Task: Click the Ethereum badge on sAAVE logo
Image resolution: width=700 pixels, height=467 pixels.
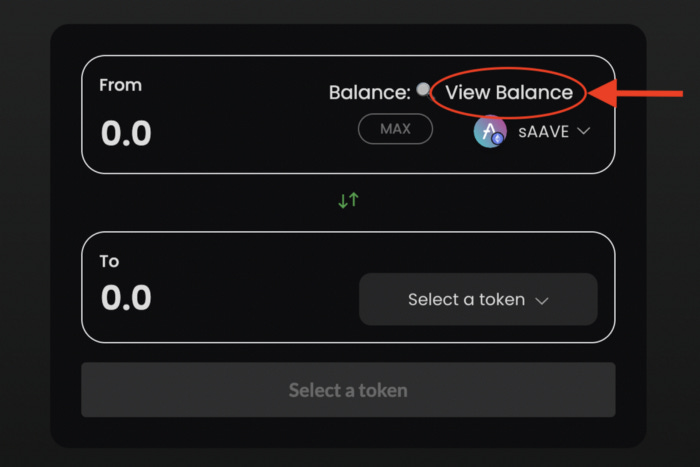Action: pyautogui.click(x=497, y=139)
